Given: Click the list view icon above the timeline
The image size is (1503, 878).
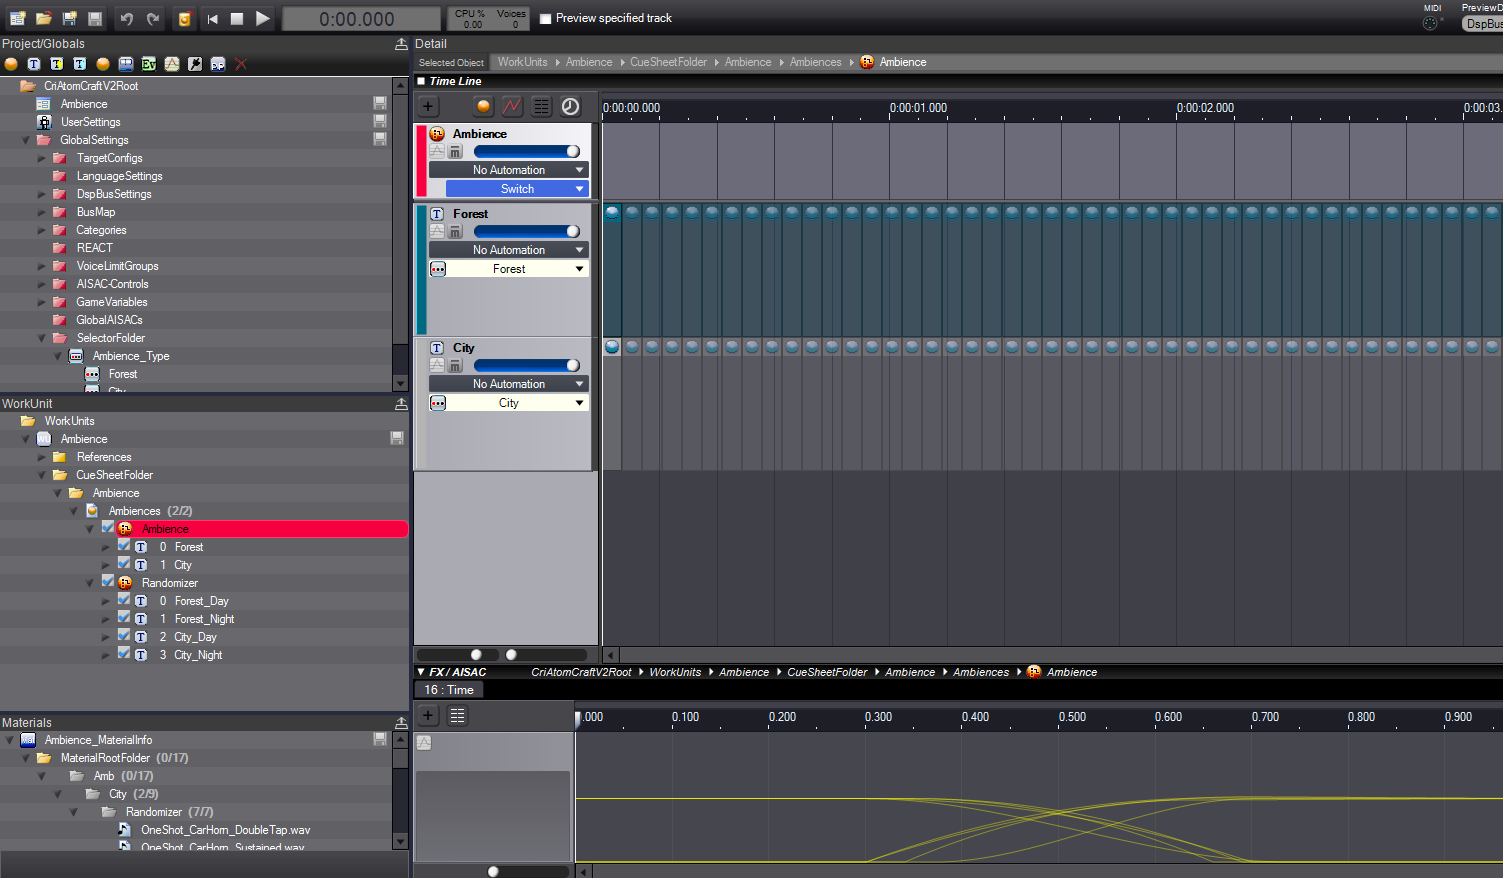Looking at the screenshot, I should pyautogui.click(x=541, y=106).
